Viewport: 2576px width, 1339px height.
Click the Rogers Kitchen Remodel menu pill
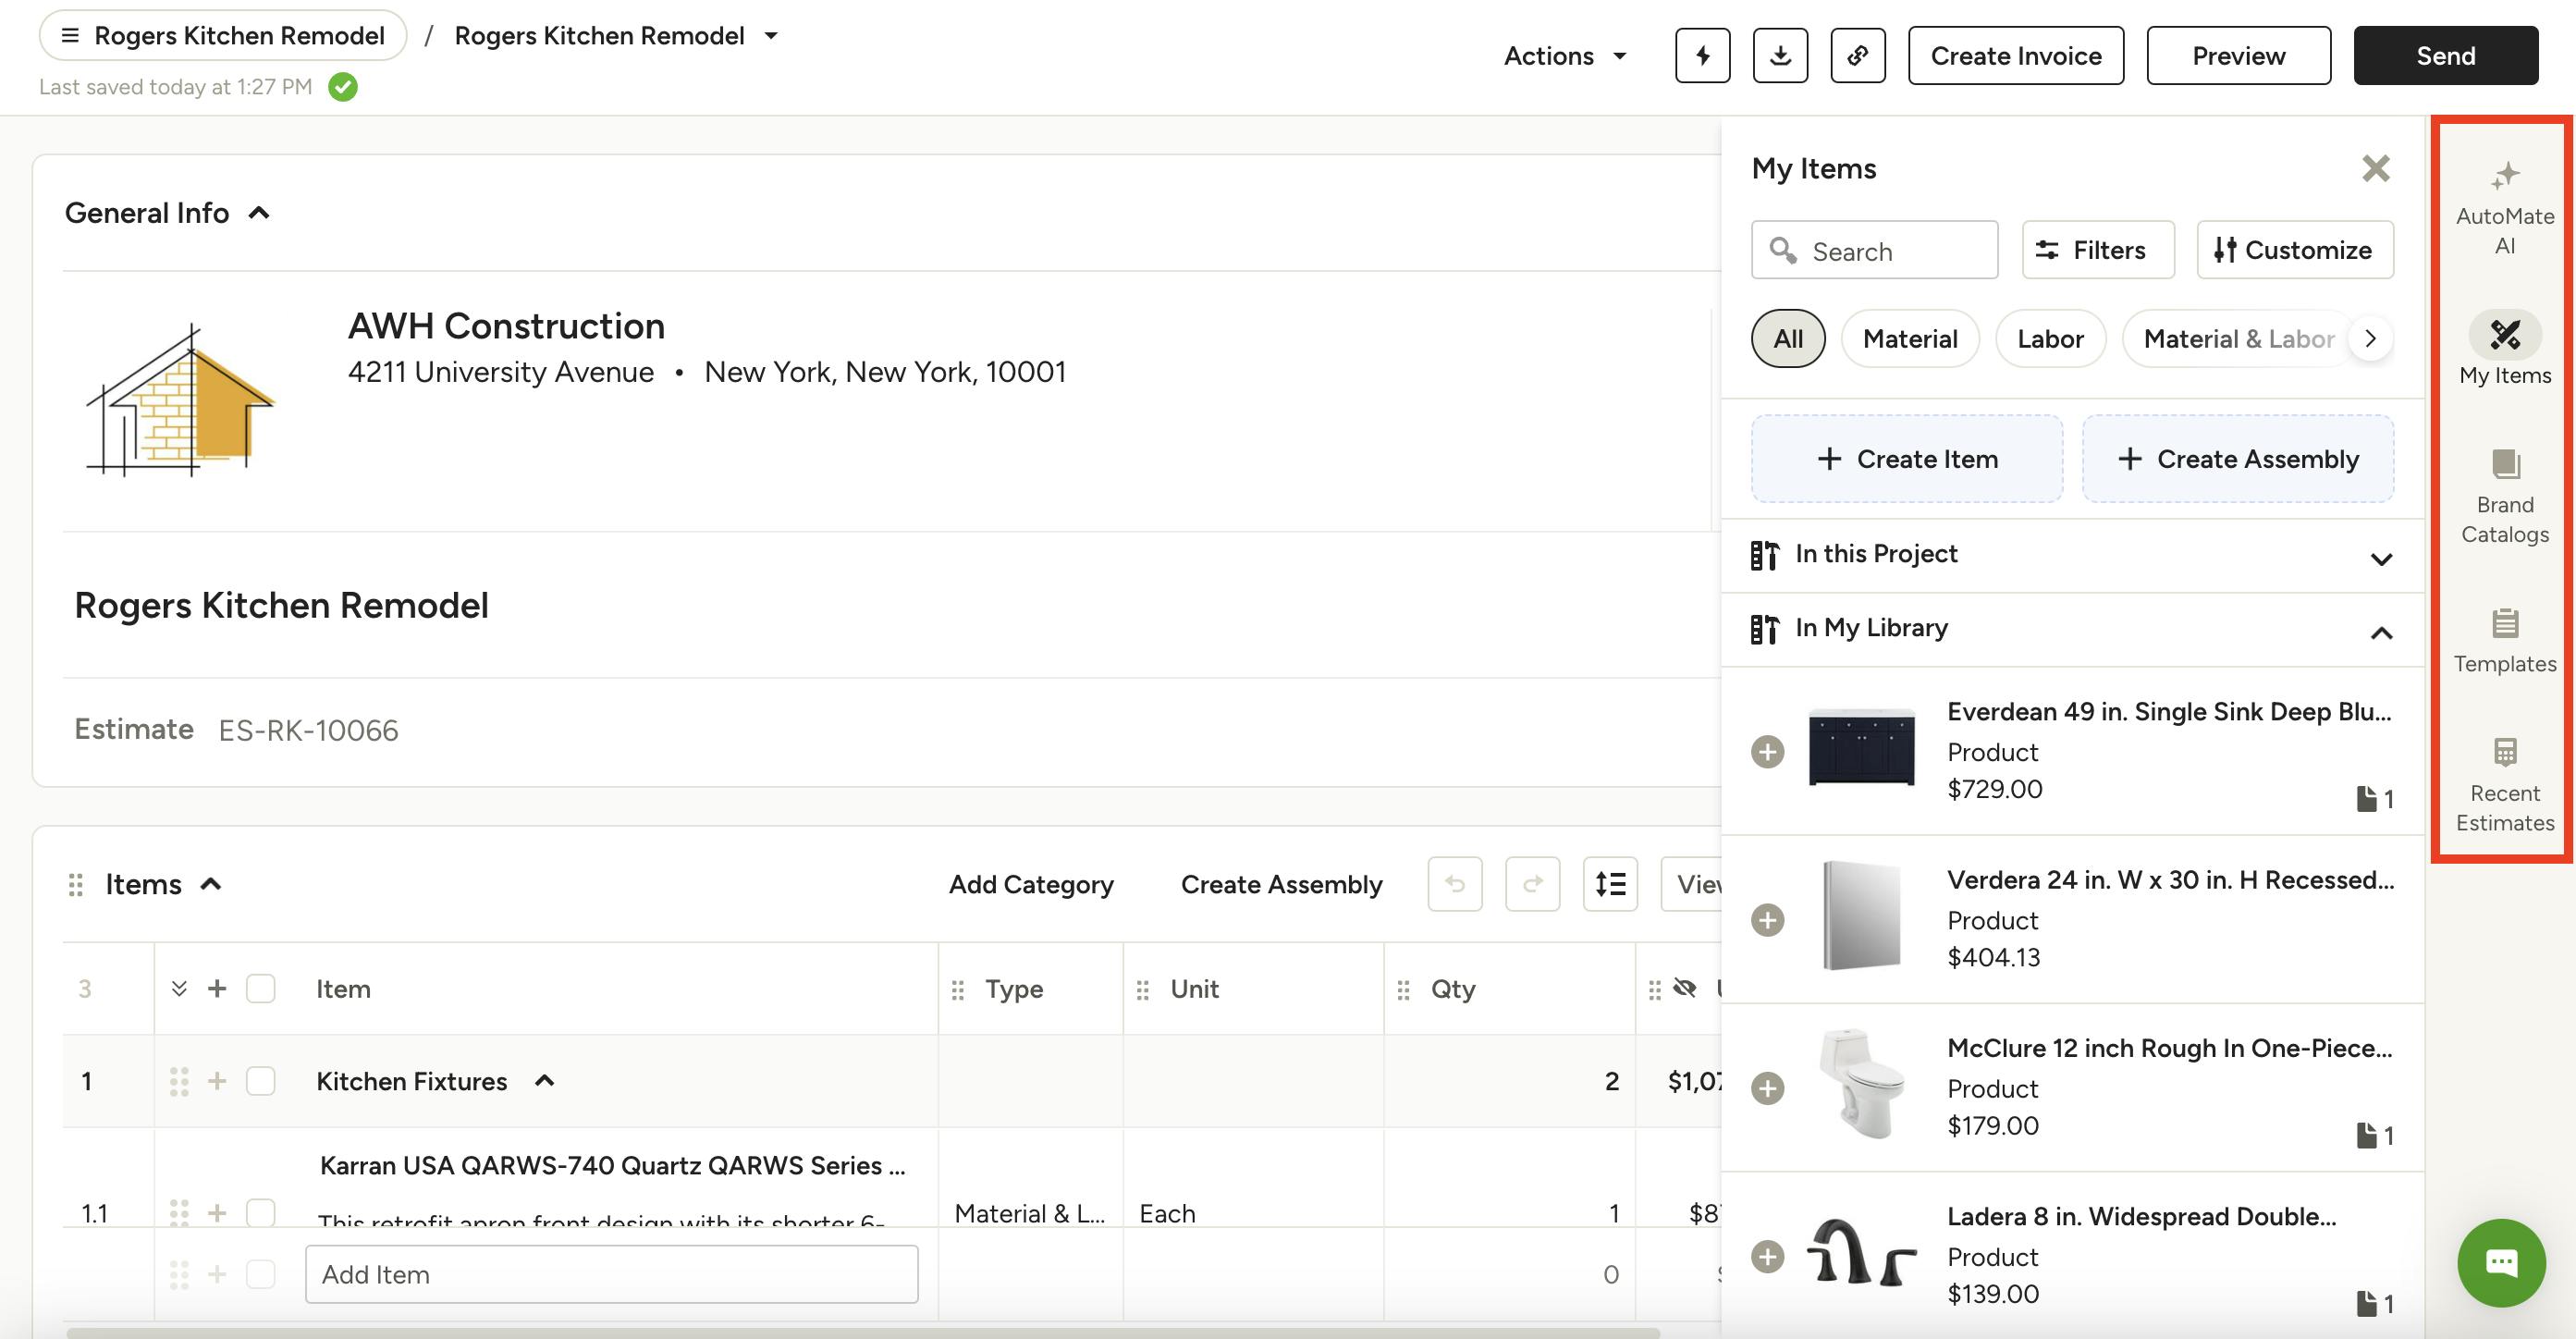[x=222, y=35]
